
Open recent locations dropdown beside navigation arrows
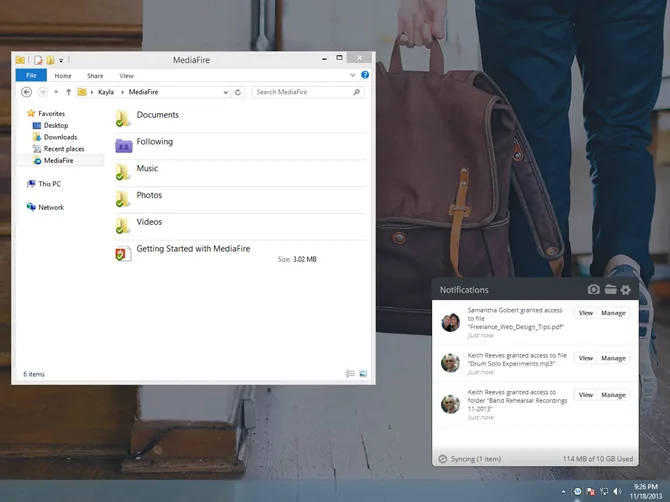55,92
